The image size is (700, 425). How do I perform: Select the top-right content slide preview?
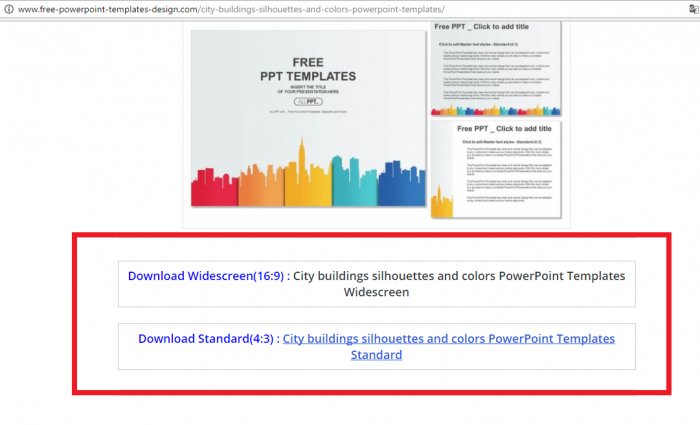[x=496, y=68]
